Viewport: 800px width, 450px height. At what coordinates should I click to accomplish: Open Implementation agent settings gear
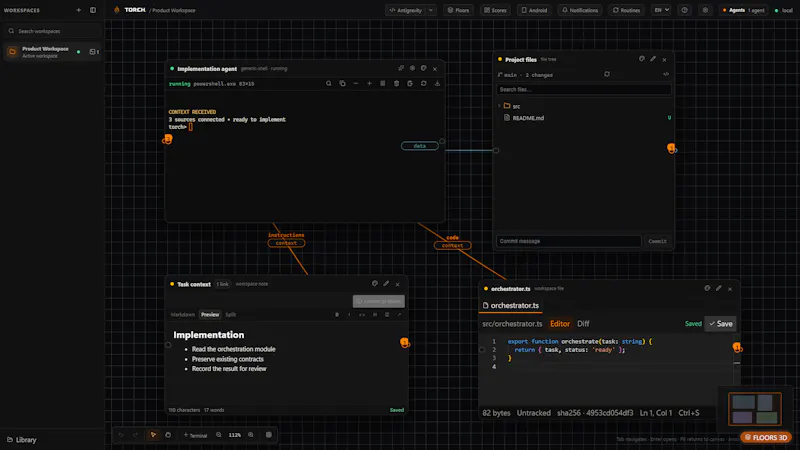pyautogui.click(x=412, y=68)
